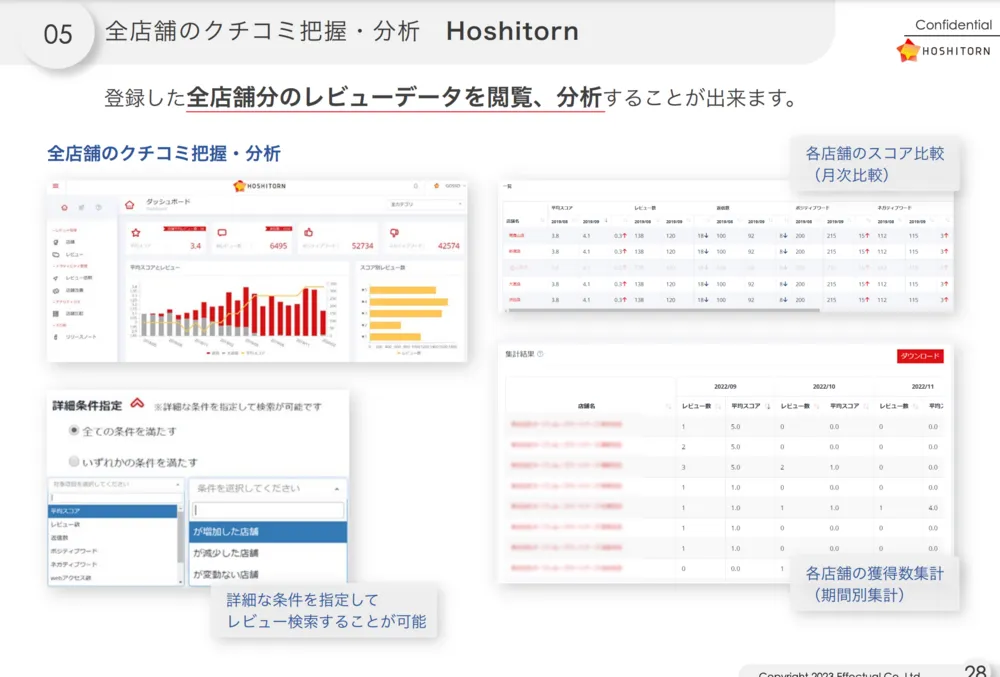Collapse 詳細条件指定 with the red chevron
Screen dimensions: 1000x677
[x=137, y=404]
